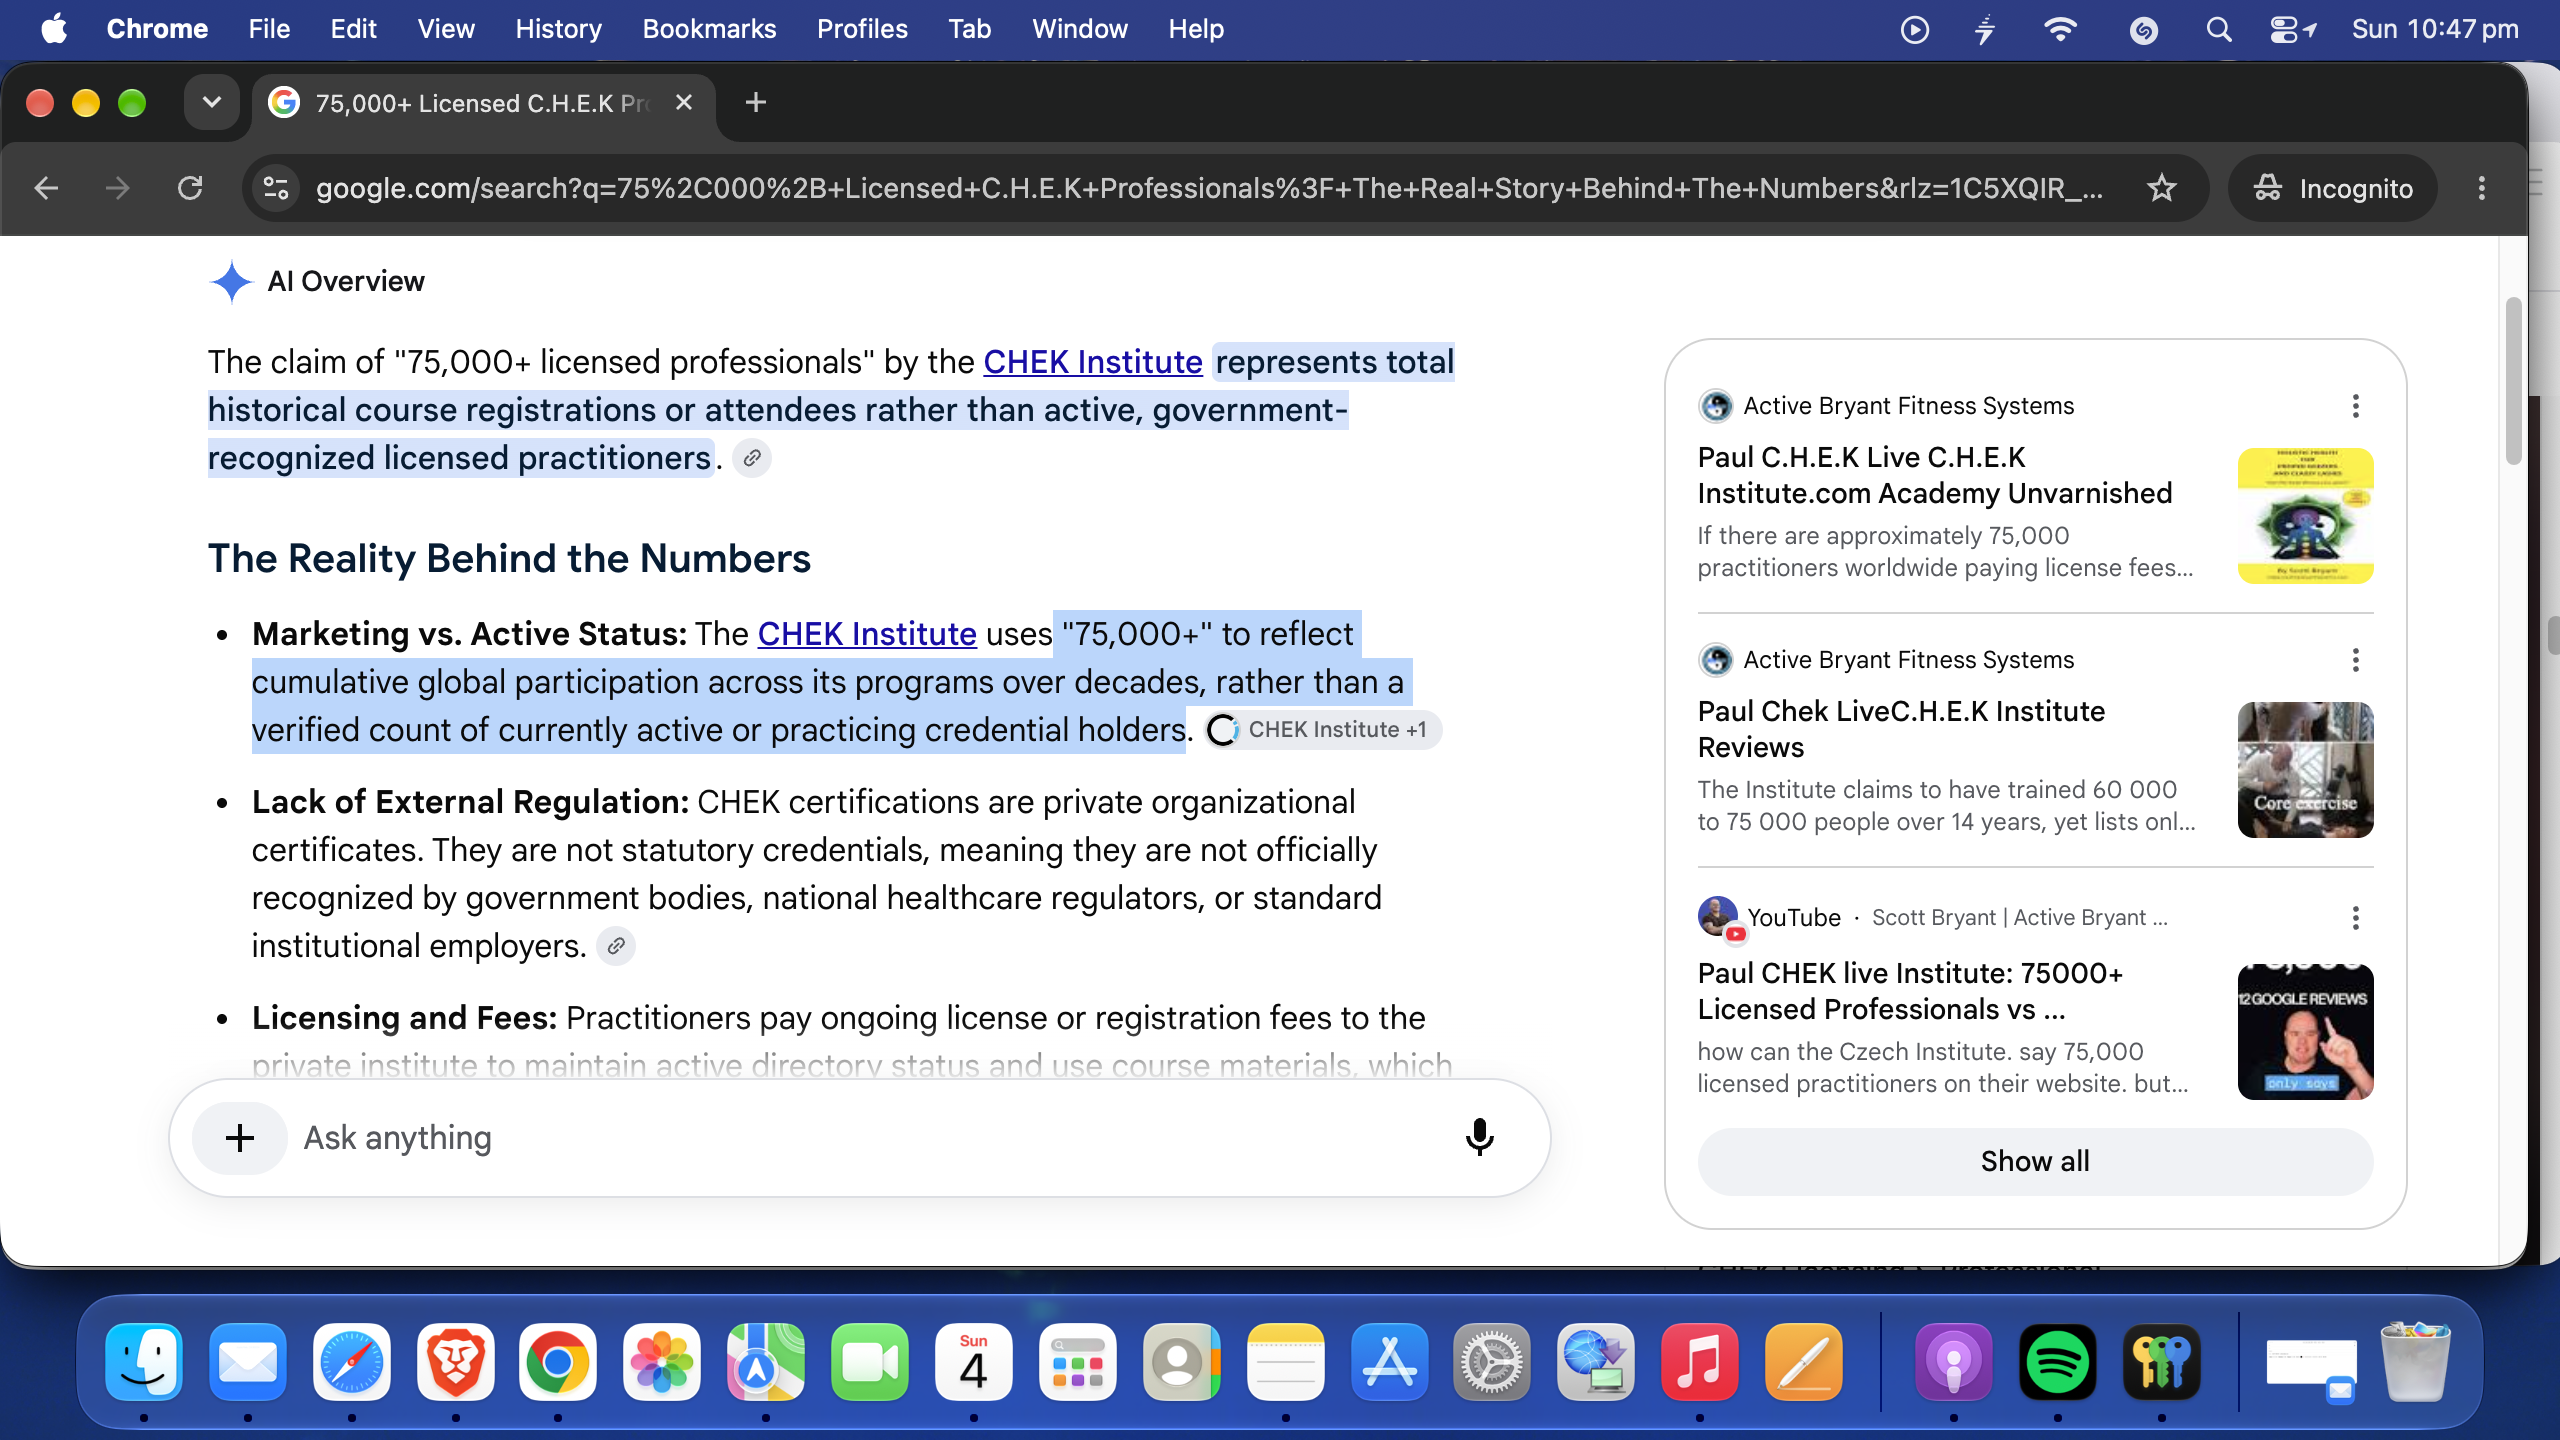Reload the current Google search page
Image resolution: width=2560 pixels, height=1440 pixels.
tap(190, 188)
